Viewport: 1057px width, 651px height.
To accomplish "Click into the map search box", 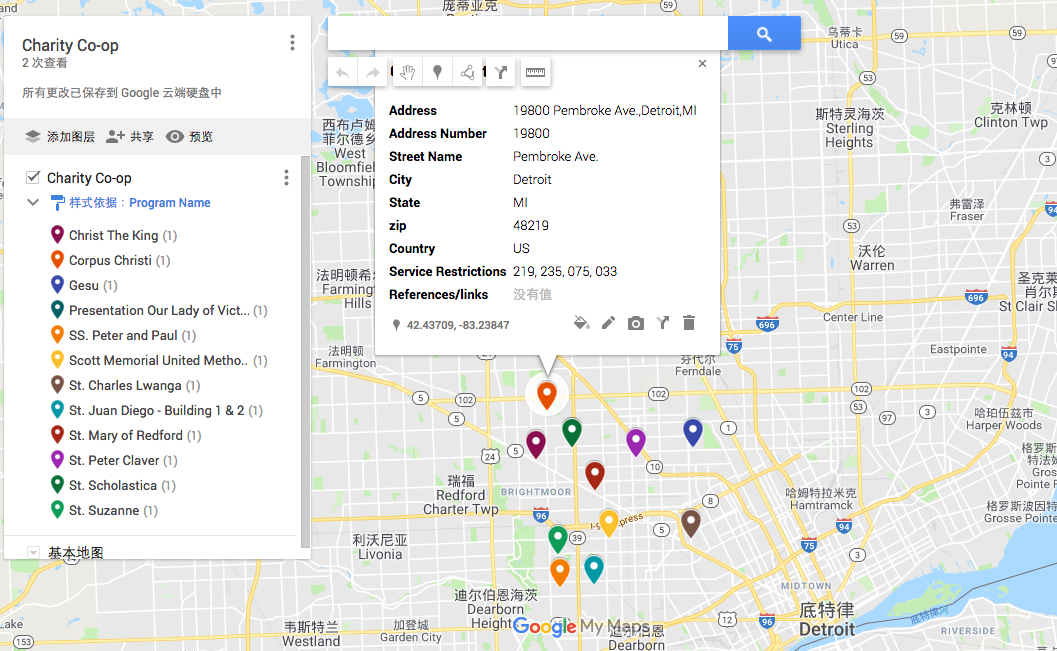I will (527, 33).
